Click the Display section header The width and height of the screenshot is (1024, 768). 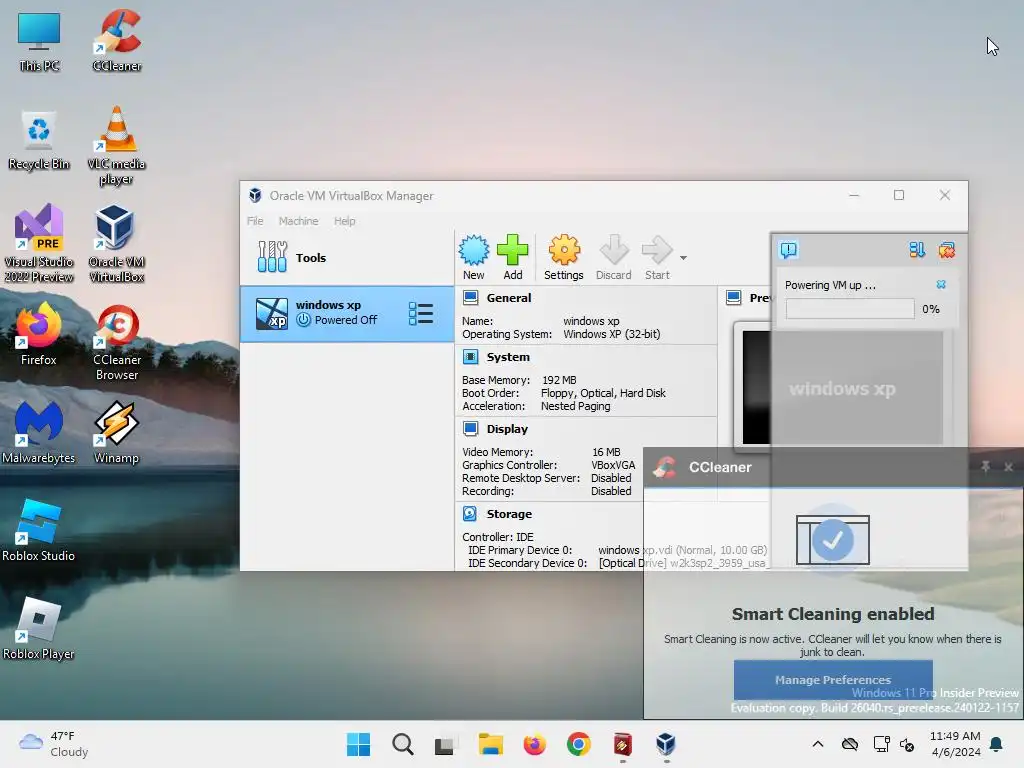[507, 429]
